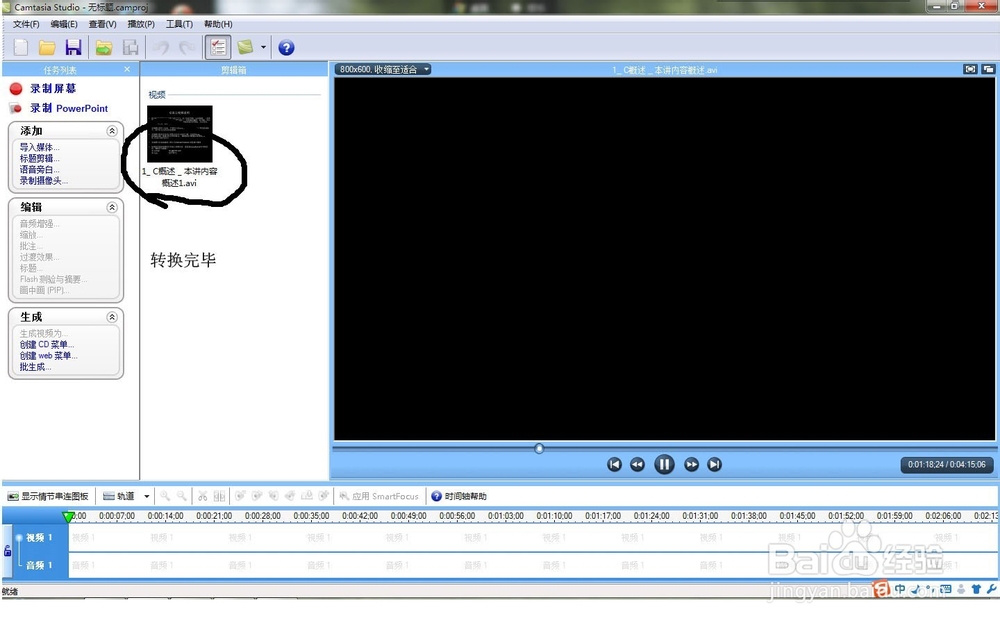Click the redo arrow icon in the toolbar
1000x625 pixels.
[187, 47]
